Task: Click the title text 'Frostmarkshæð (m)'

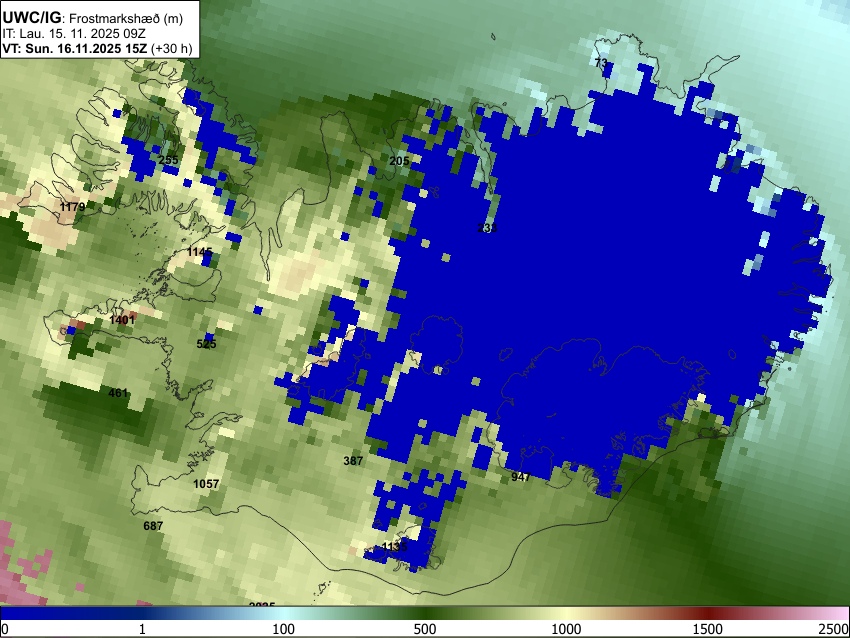Action: [126, 18]
